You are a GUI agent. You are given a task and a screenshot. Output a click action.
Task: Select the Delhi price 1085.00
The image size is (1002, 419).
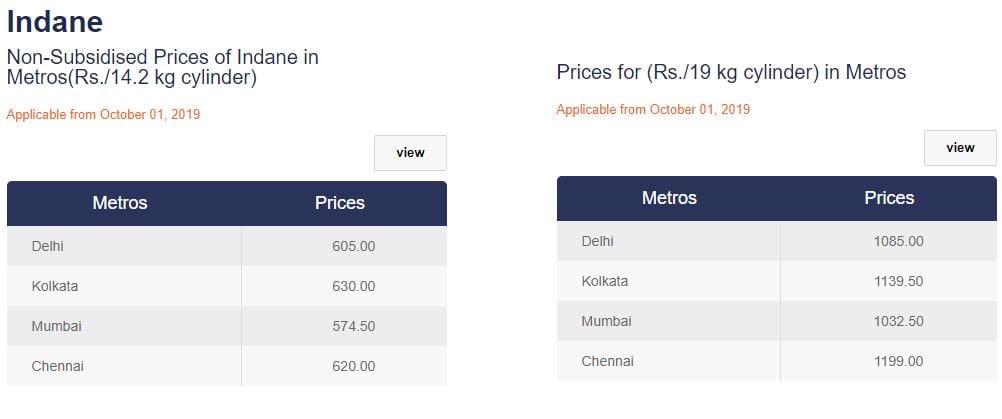[898, 241]
